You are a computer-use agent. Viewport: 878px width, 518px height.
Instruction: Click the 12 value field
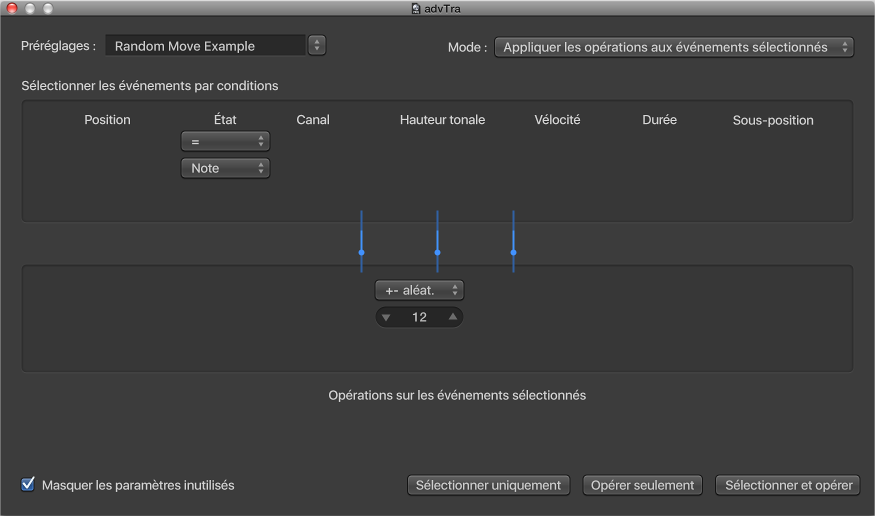pyautogui.click(x=420, y=318)
